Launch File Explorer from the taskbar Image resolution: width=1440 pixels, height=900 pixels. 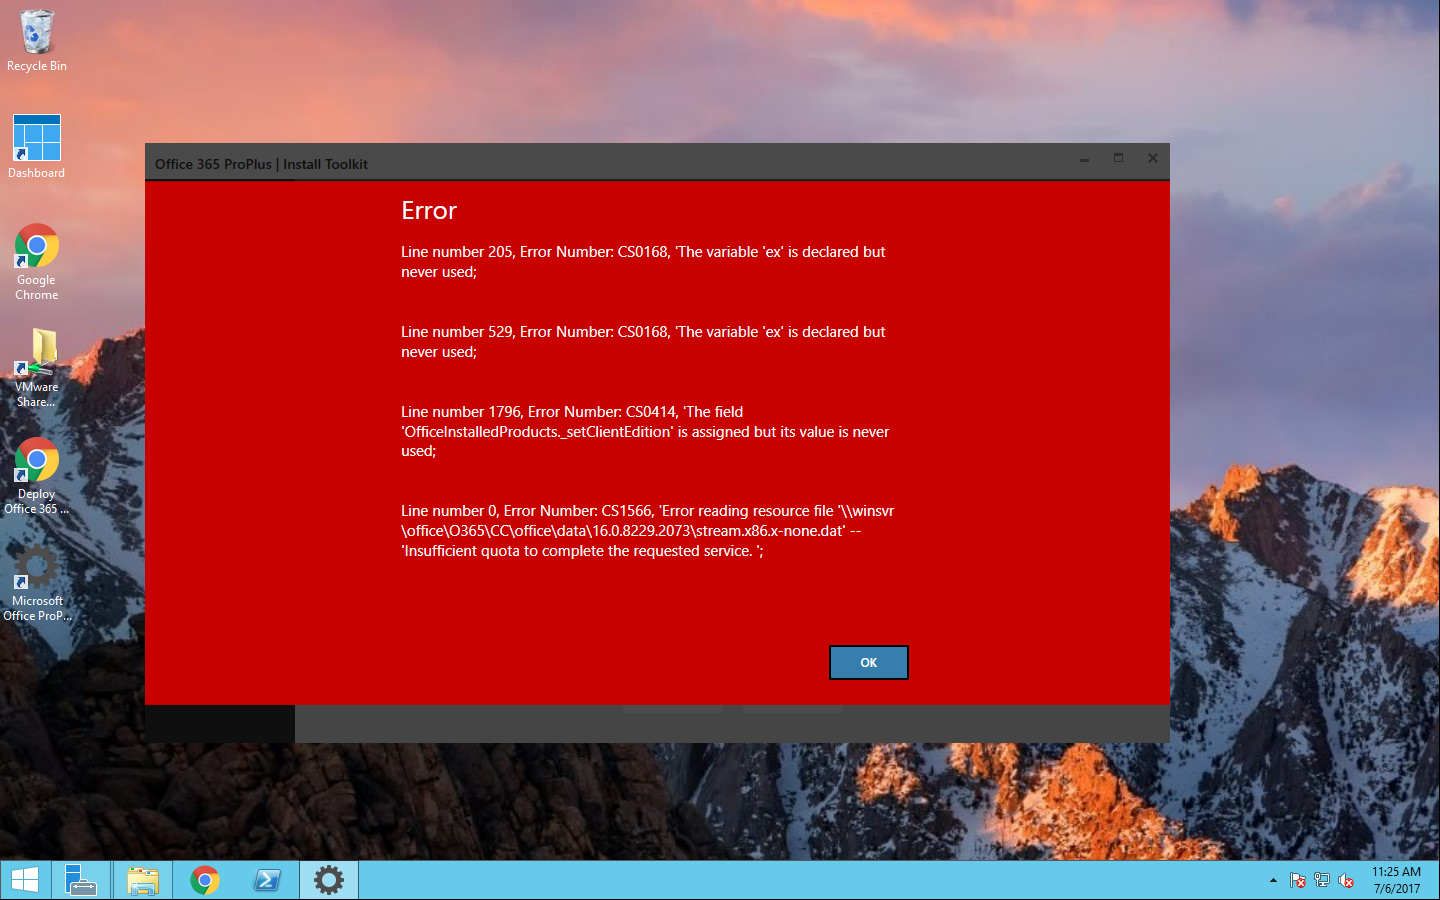(142, 879)
